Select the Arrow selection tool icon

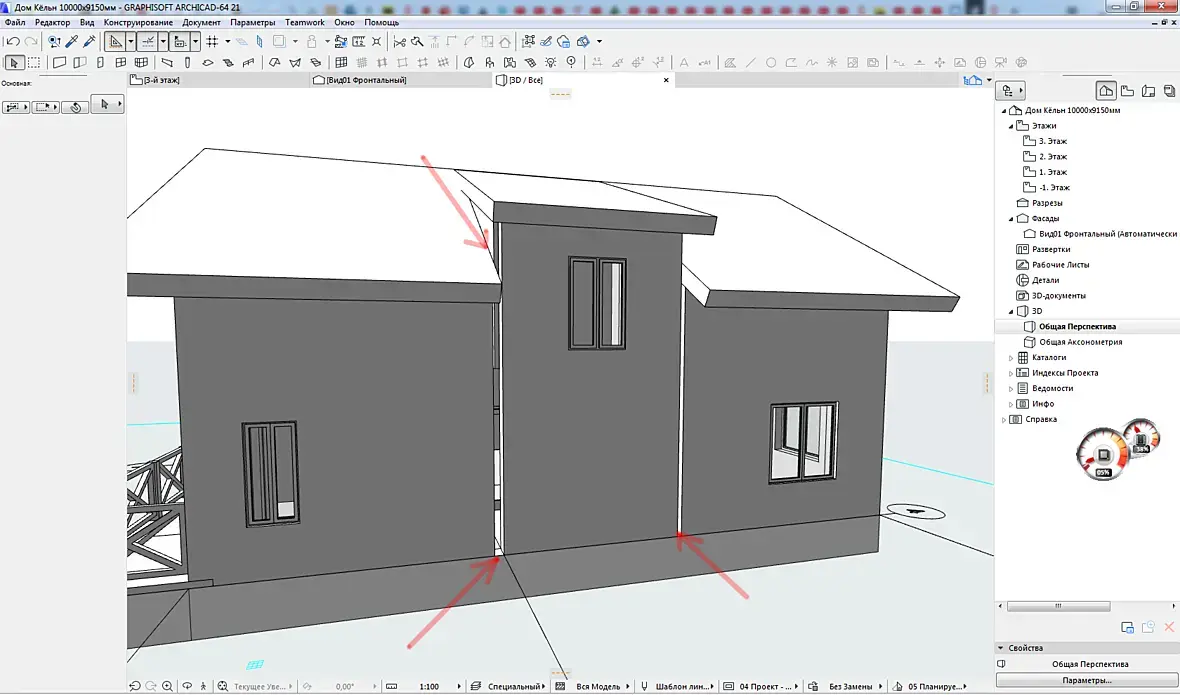click(14, 62)
